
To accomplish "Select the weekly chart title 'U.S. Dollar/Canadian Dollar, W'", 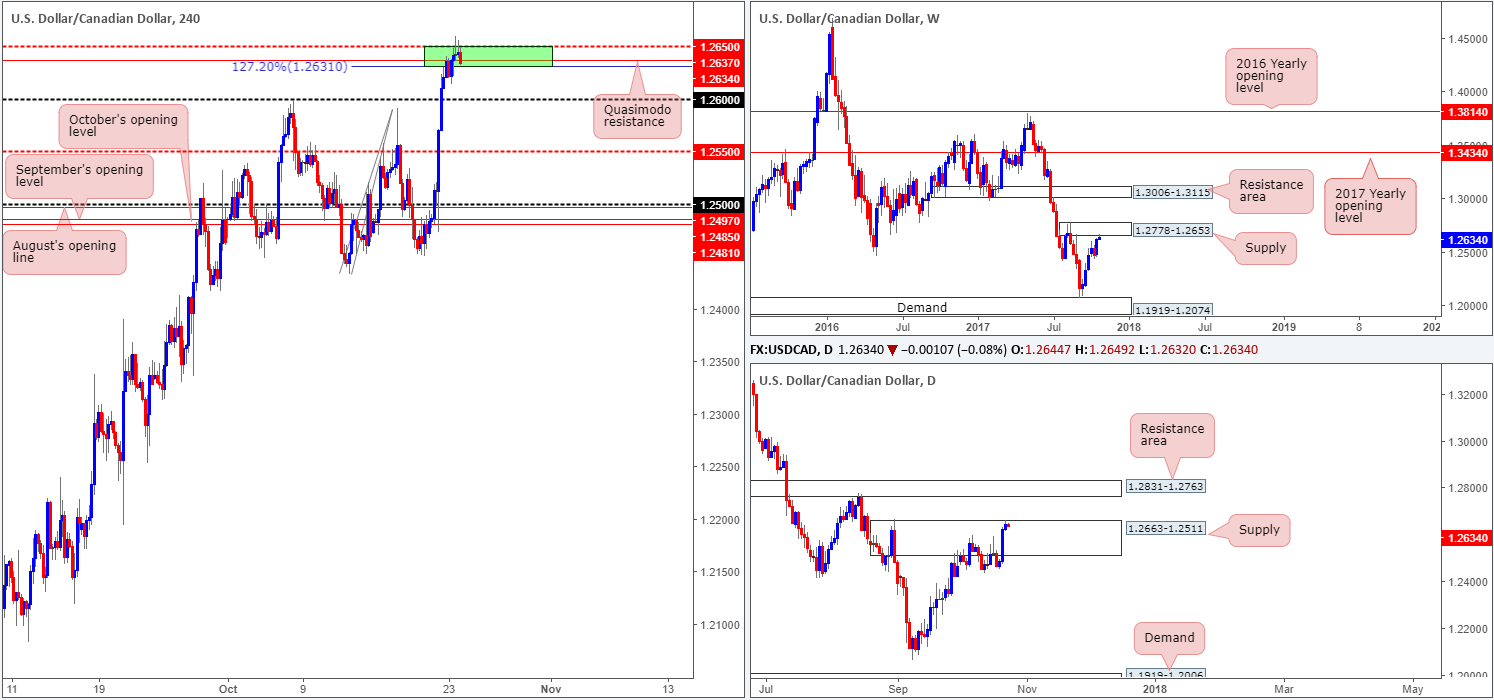I will (849, 18).
